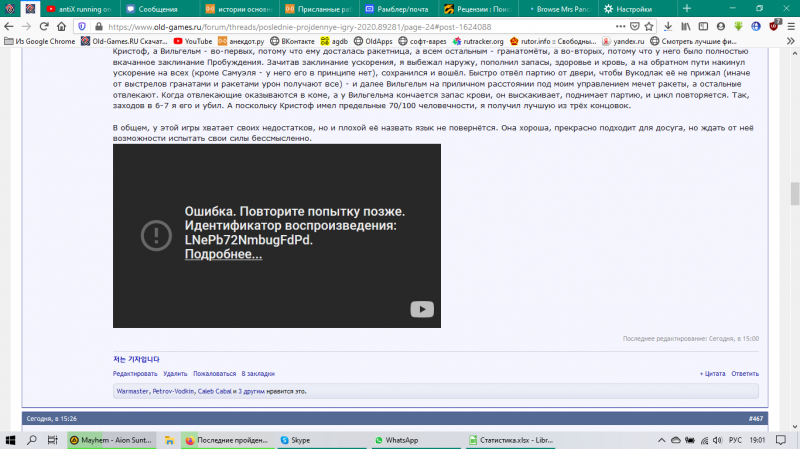Open Warmaster's profile link
800x449 pixels.
click(x=132, y=391)
